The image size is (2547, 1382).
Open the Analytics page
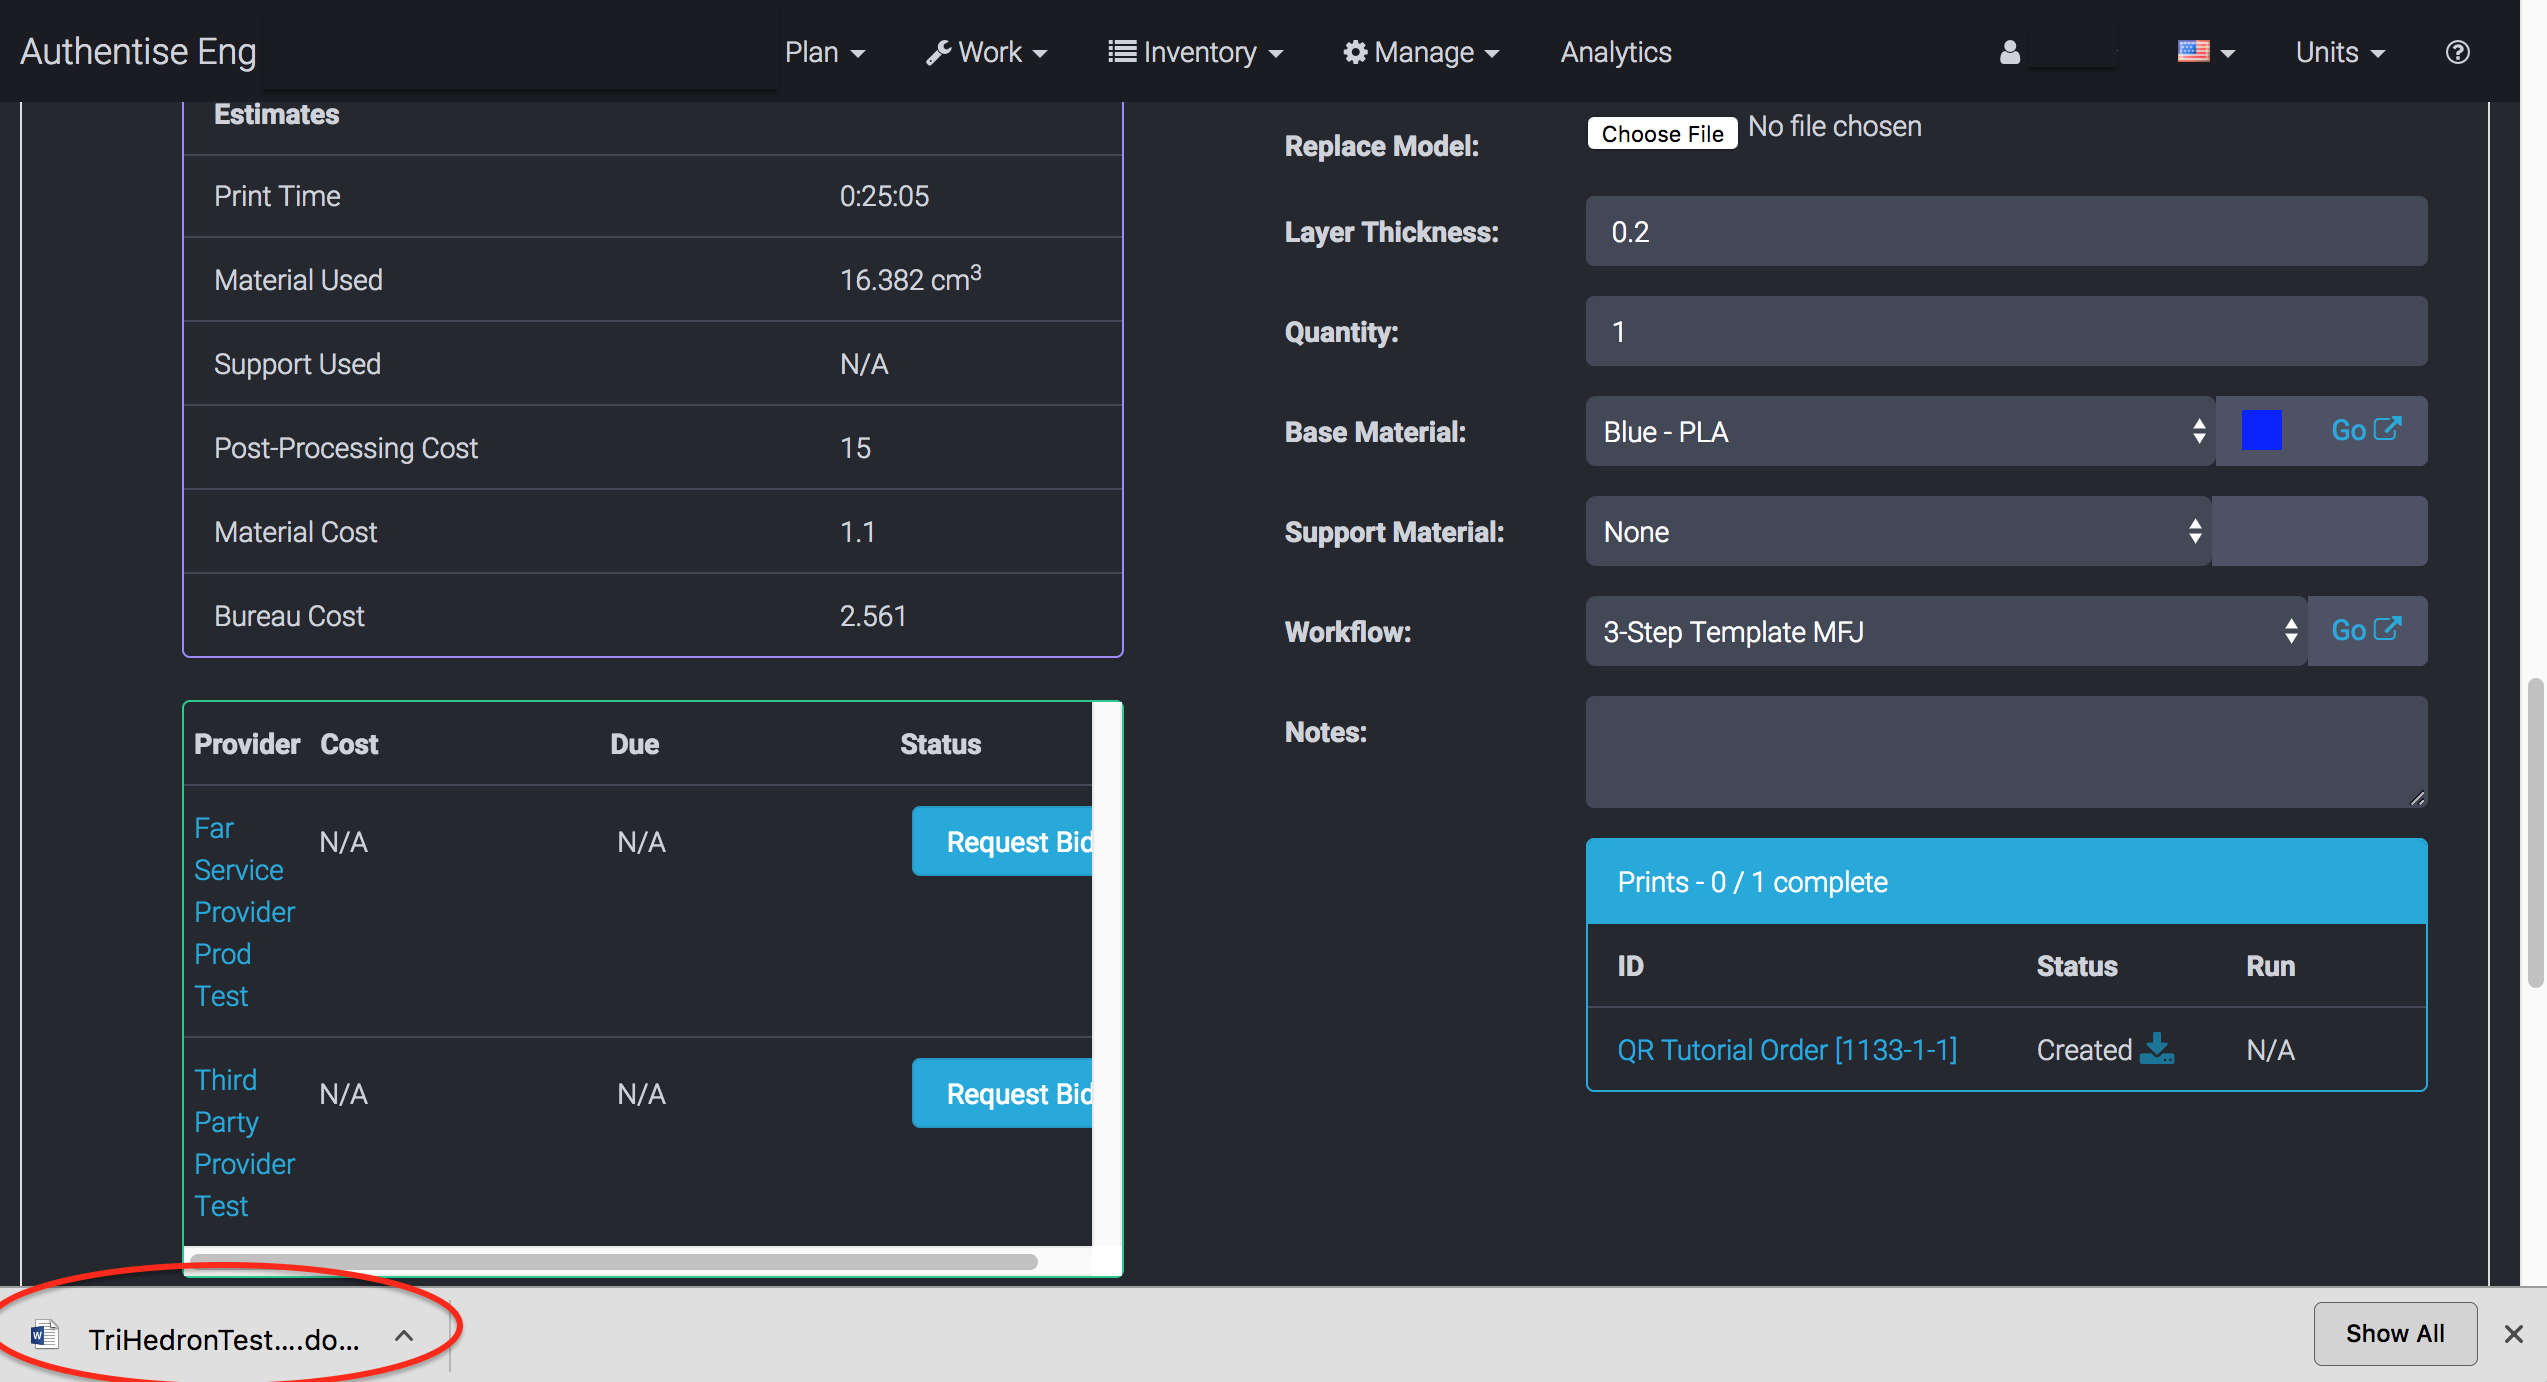pyautogui.click(x=1615, y=52)
